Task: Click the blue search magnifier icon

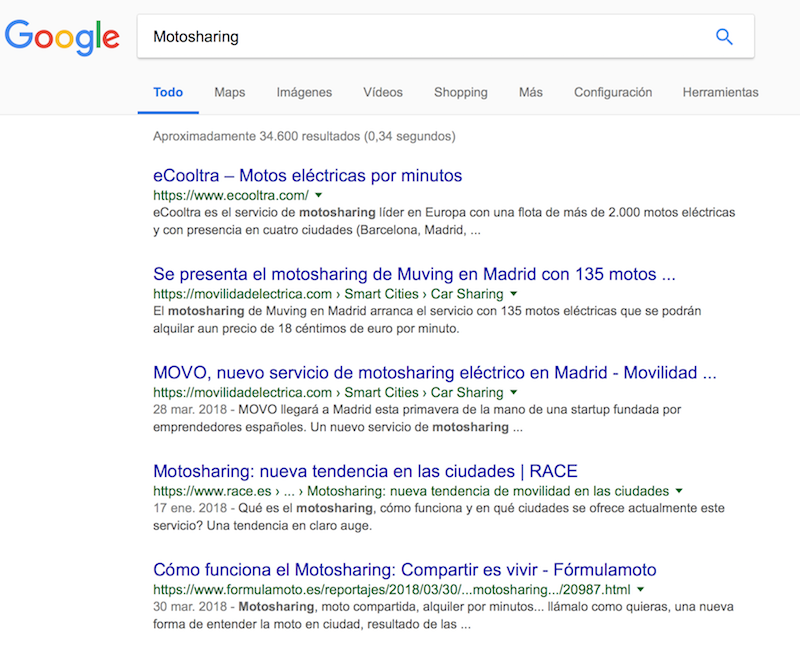Action: 724,36
